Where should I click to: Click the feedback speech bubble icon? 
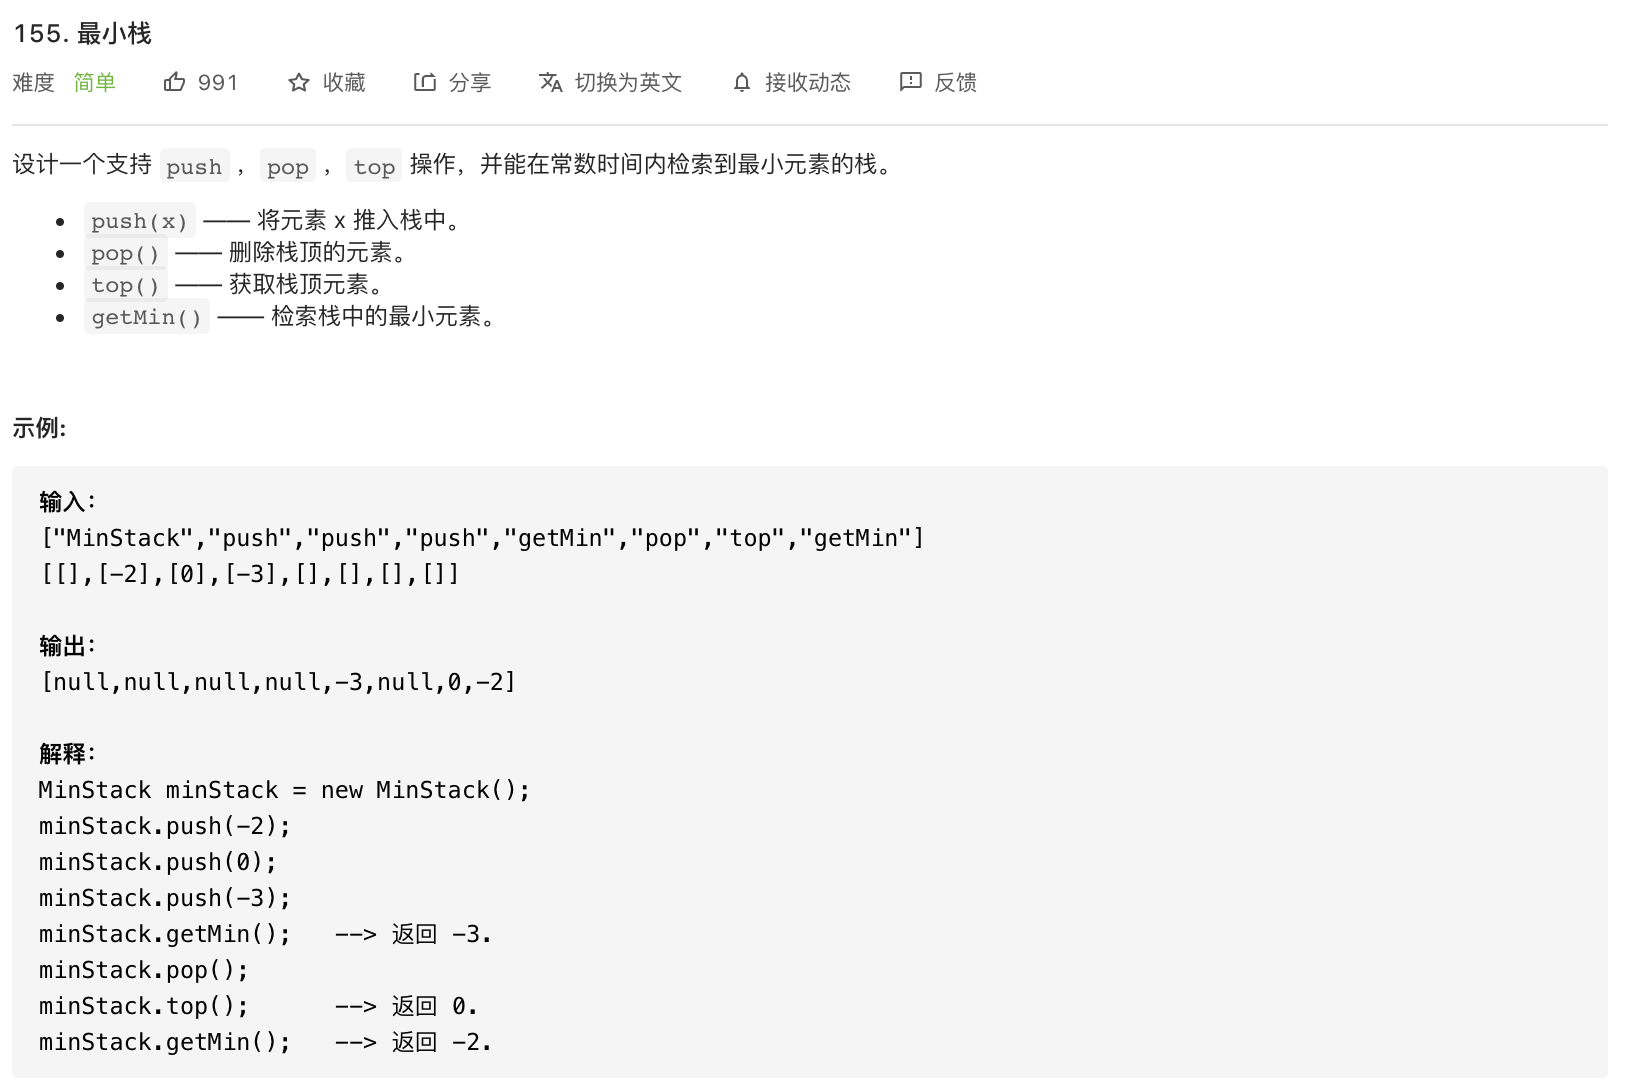pos(910,82)
